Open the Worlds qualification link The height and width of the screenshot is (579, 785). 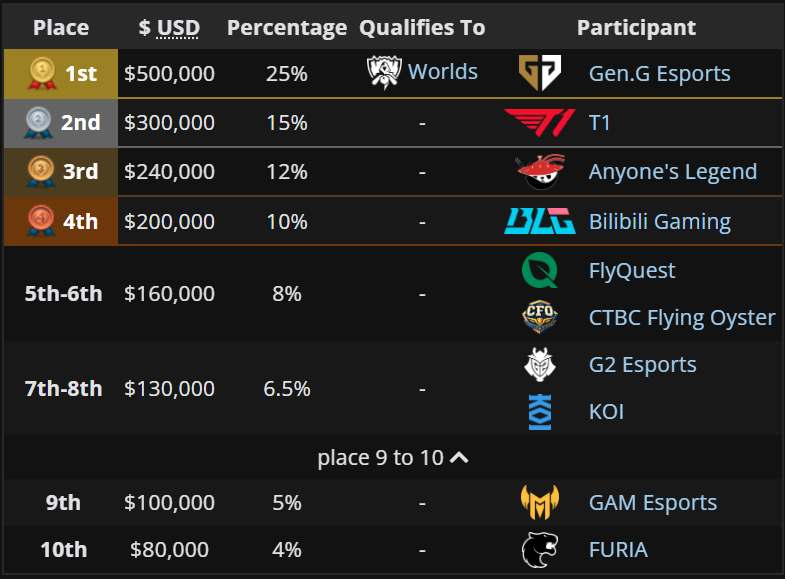tap(443, 72)
